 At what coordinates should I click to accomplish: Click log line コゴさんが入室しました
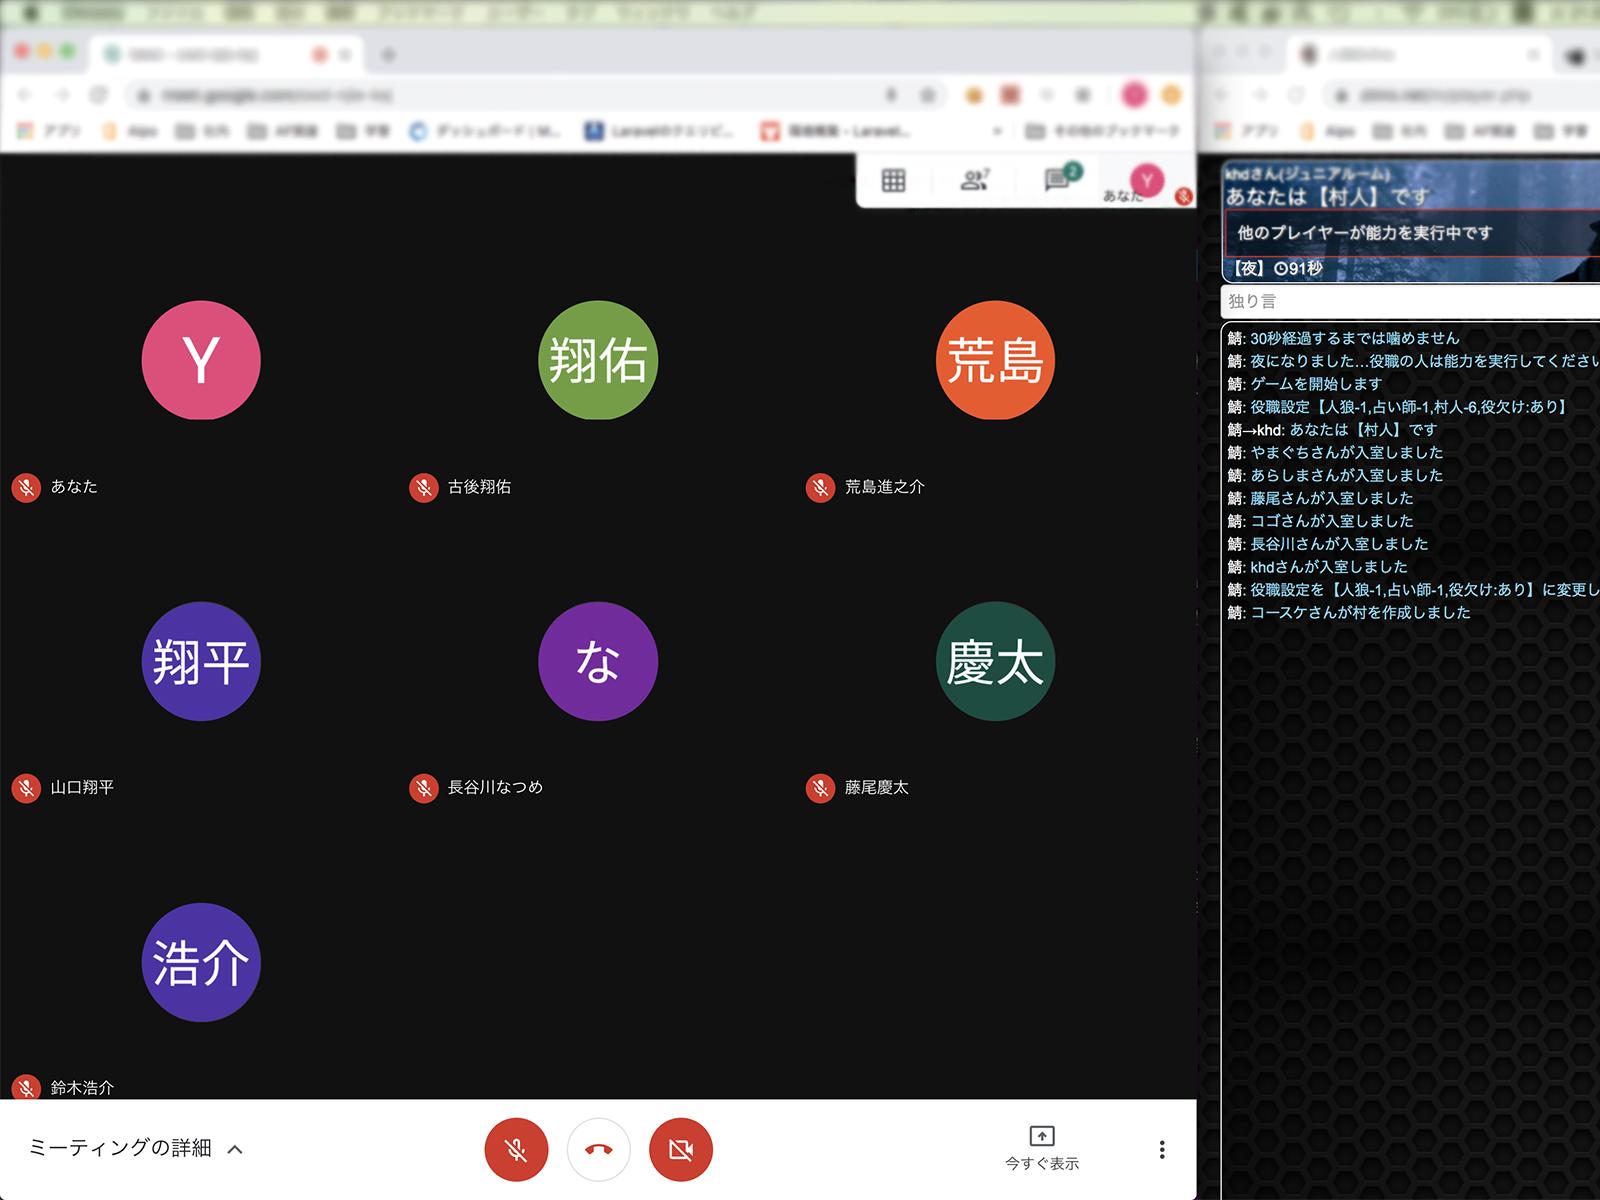[1320, 522]
